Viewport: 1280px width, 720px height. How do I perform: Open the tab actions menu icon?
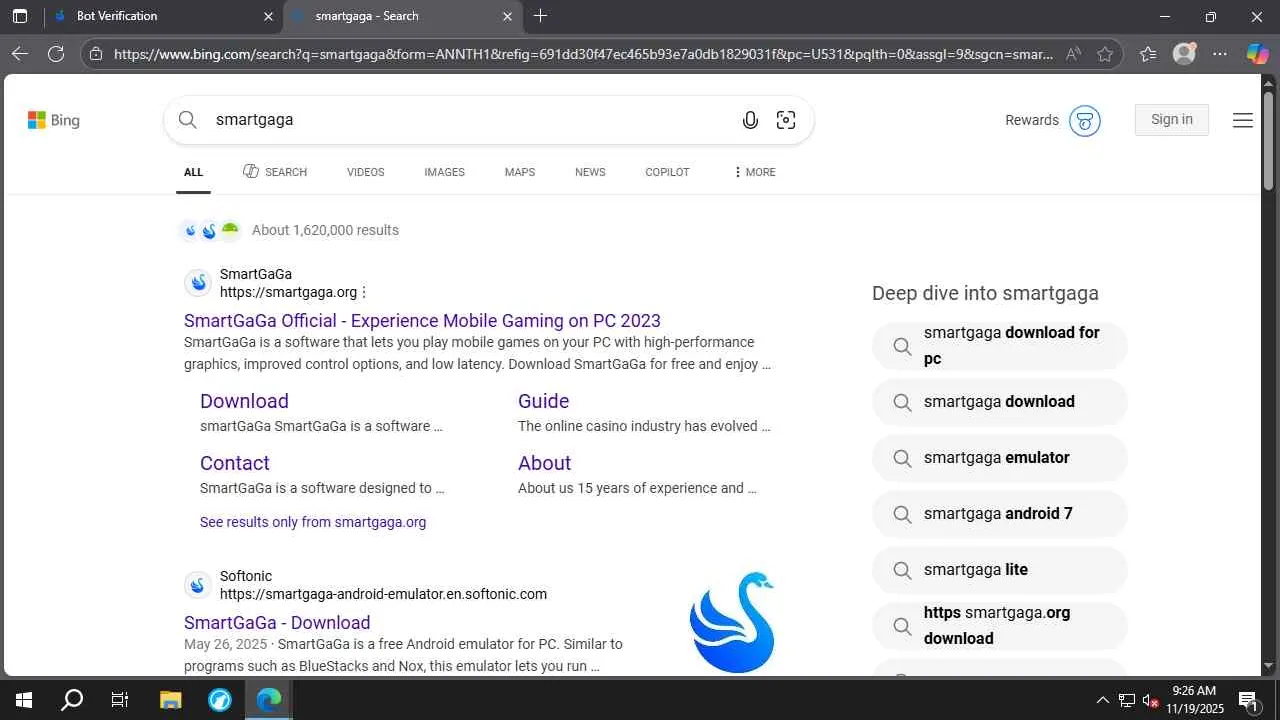pos(20,16)
